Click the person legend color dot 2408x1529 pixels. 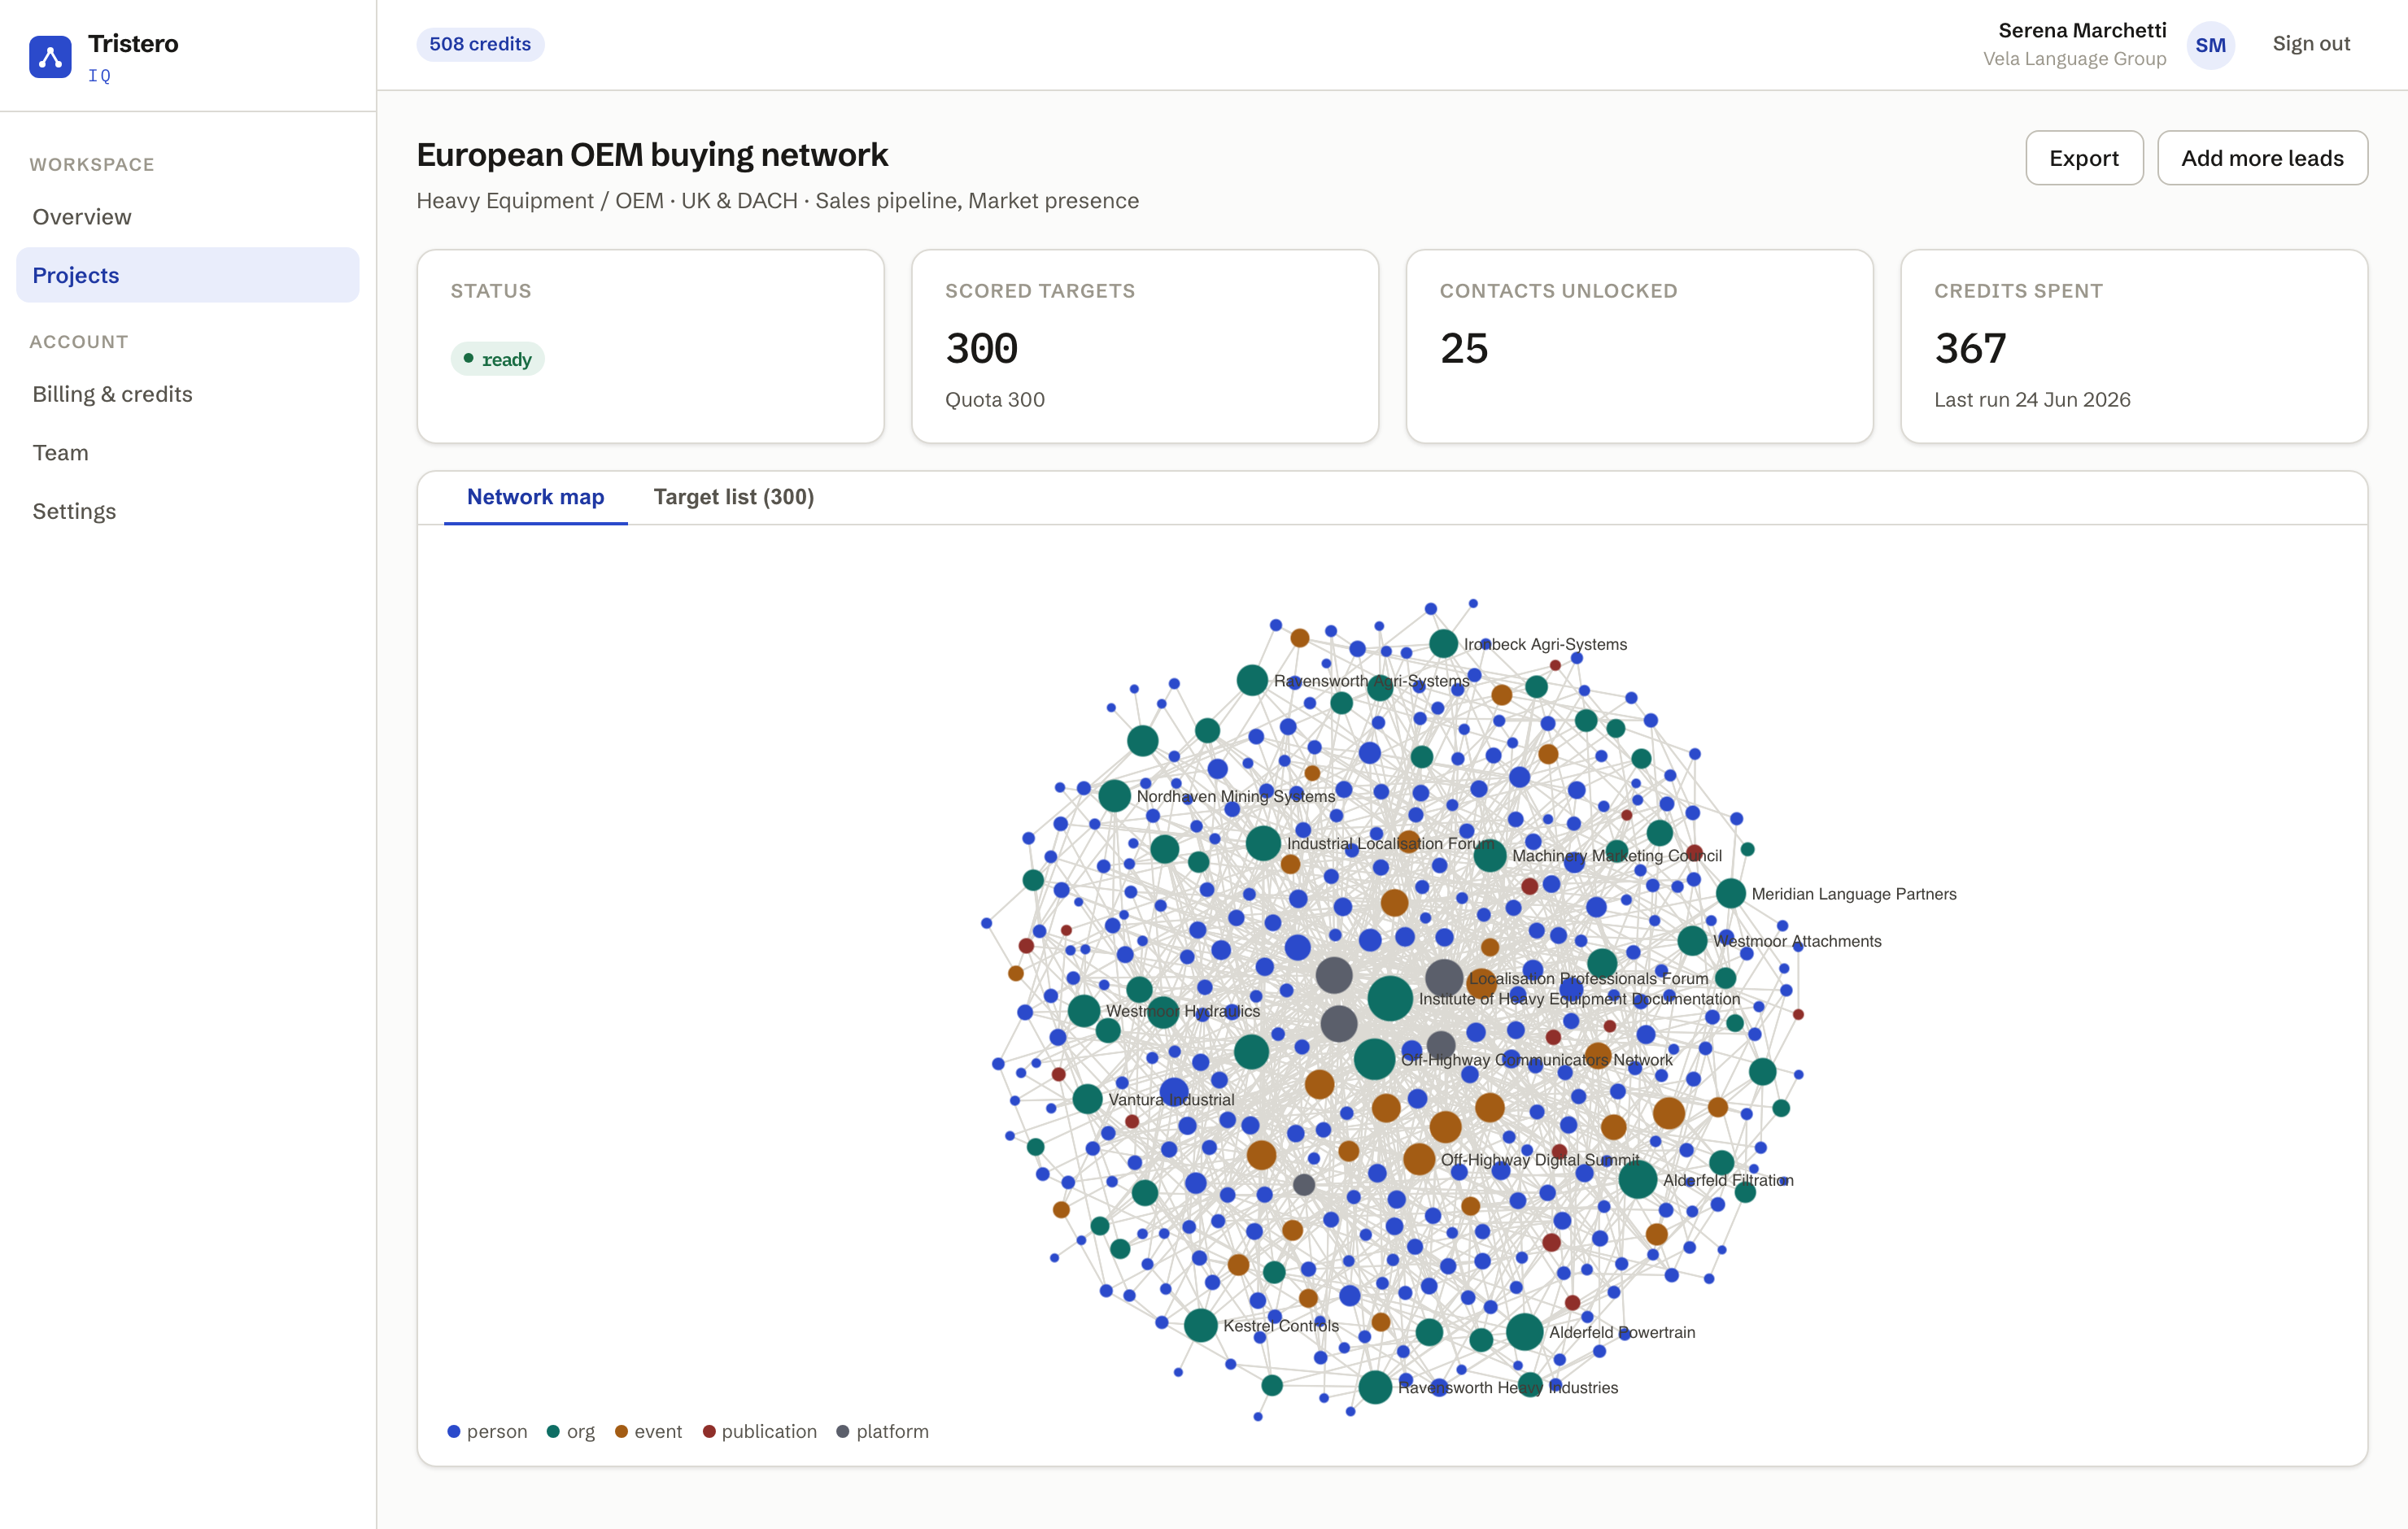453,1431
